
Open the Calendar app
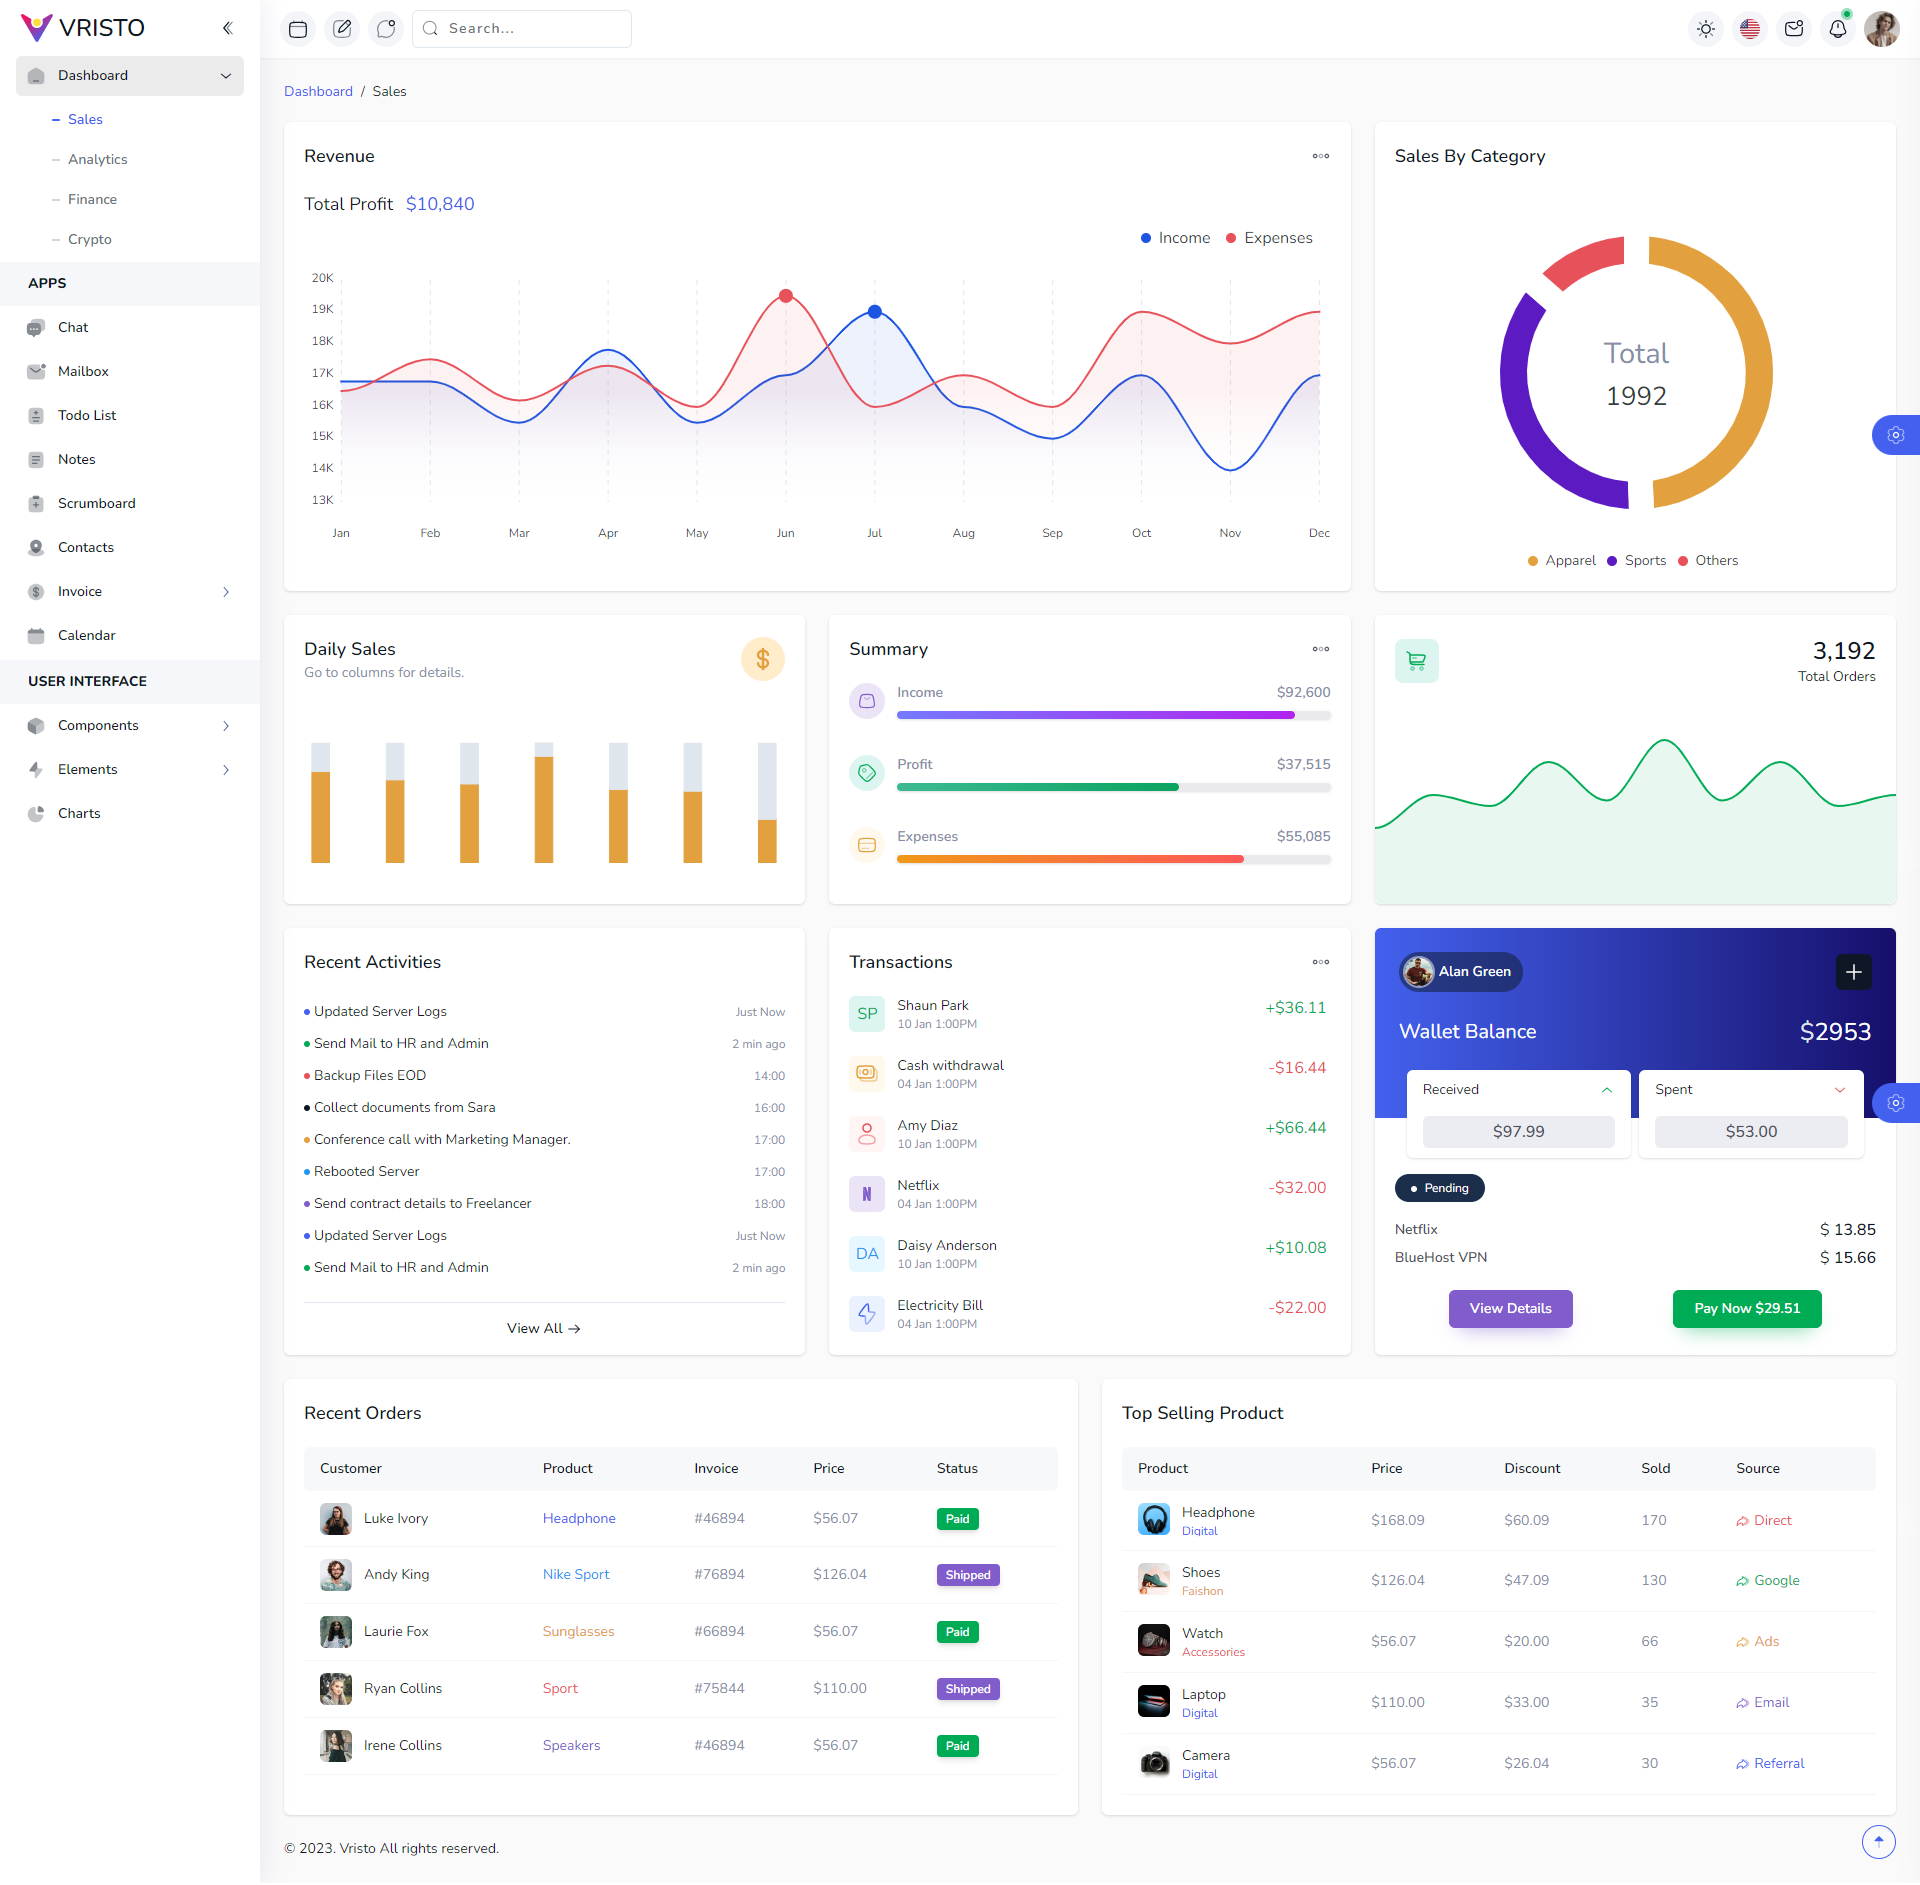pos(88,635)
